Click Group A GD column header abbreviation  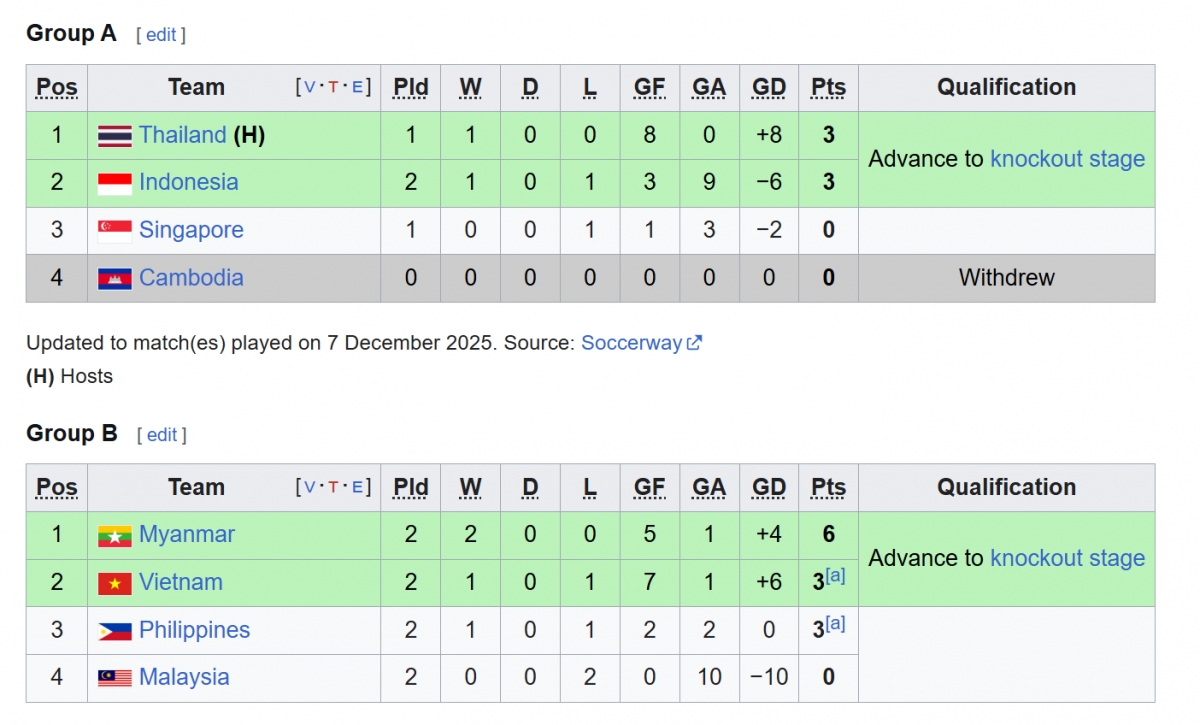click(x=769, y=88)
